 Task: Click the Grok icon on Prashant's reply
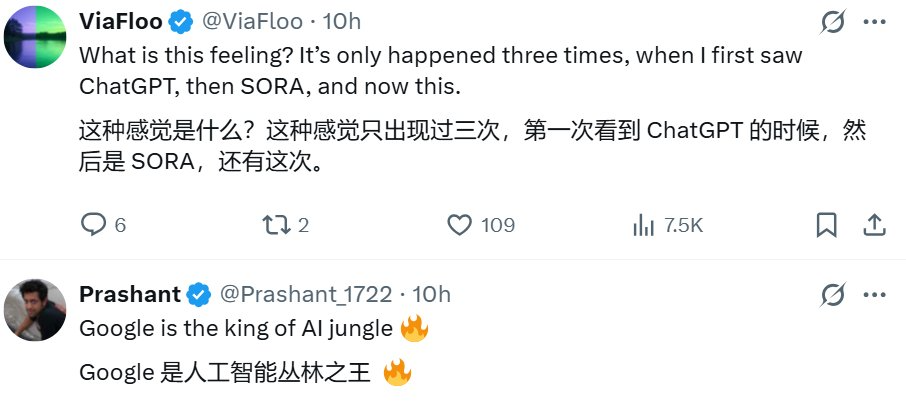tap(832, 294)
